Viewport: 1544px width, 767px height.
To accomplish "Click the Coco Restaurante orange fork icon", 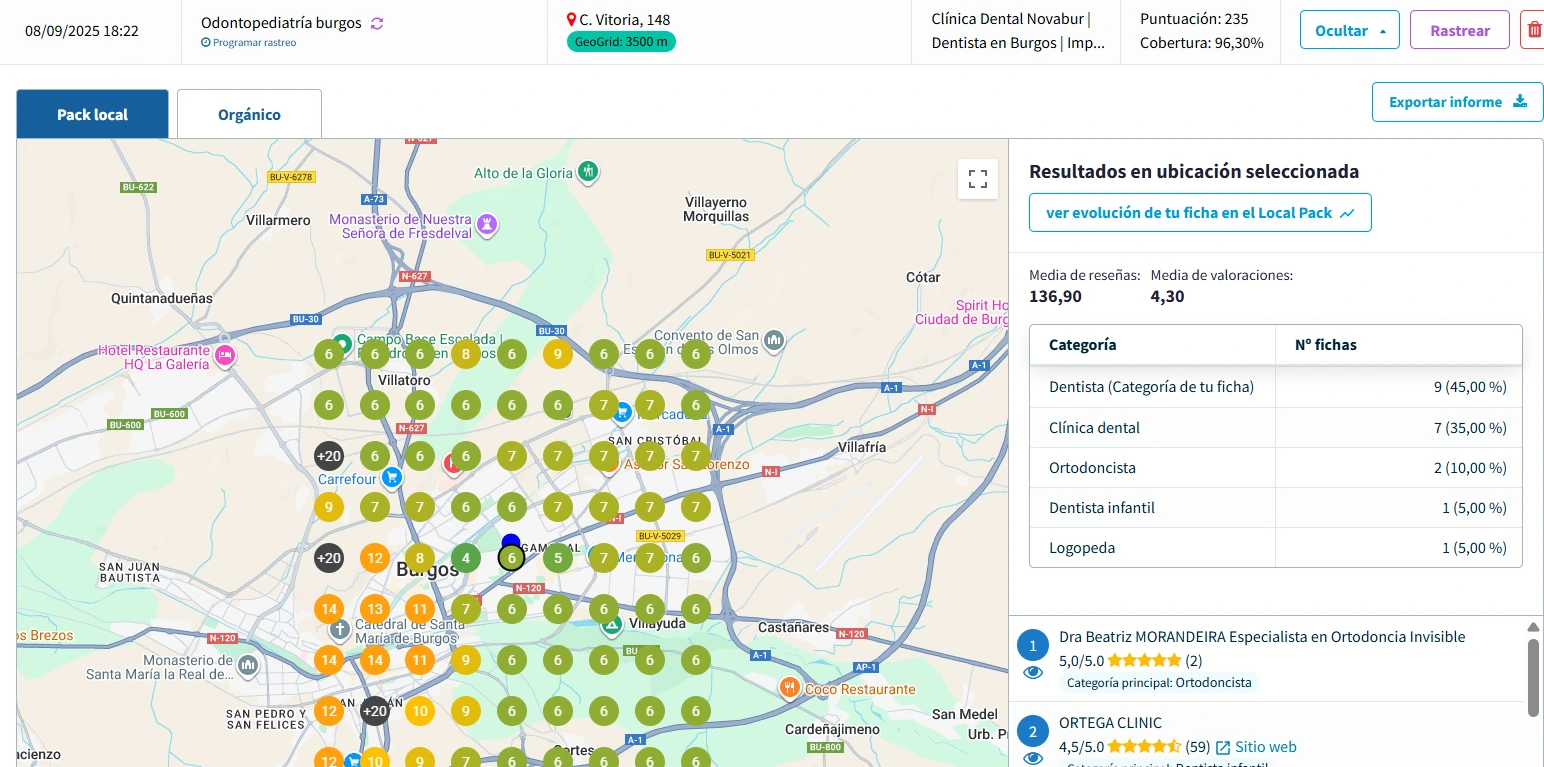I will tap(790, 688).
